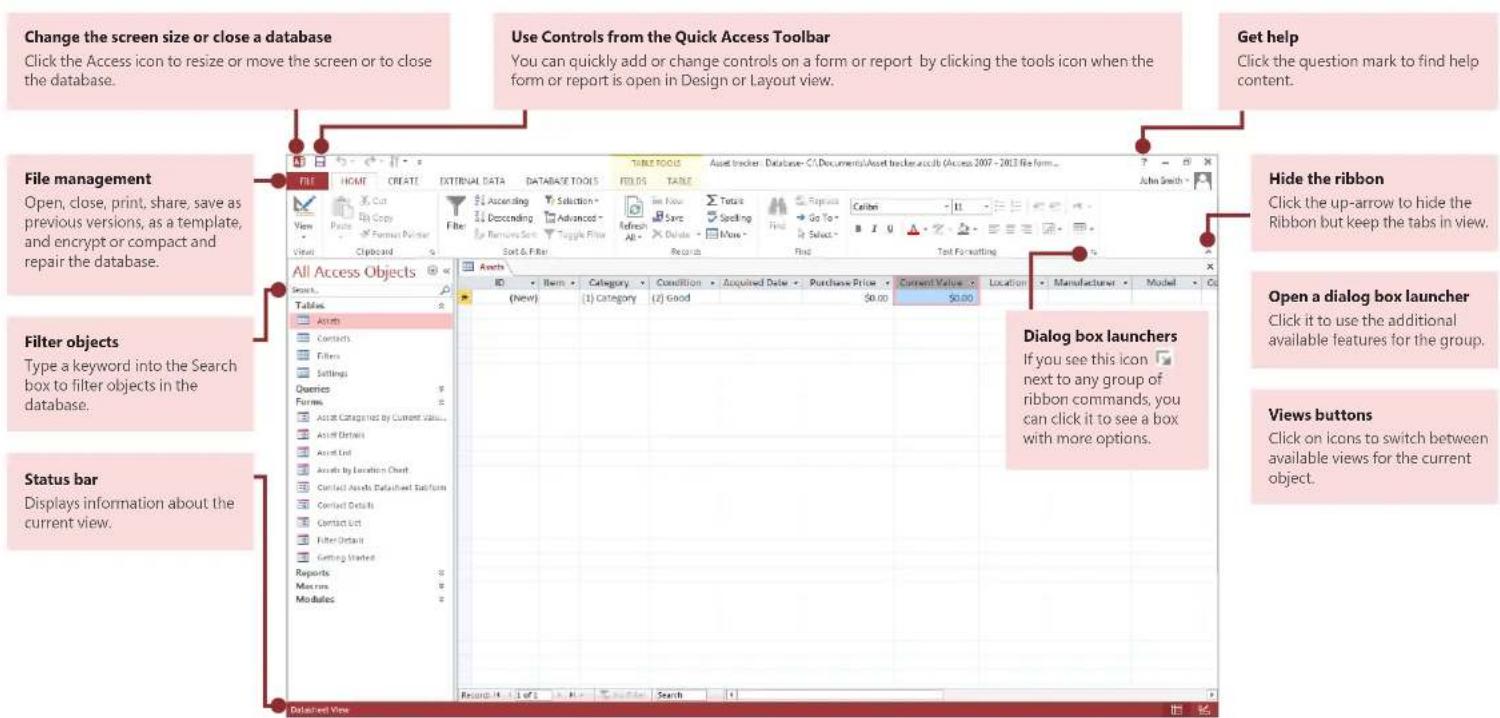Switch to the CREATE tab
This screenshot has width=1500, height=718.
403,181
